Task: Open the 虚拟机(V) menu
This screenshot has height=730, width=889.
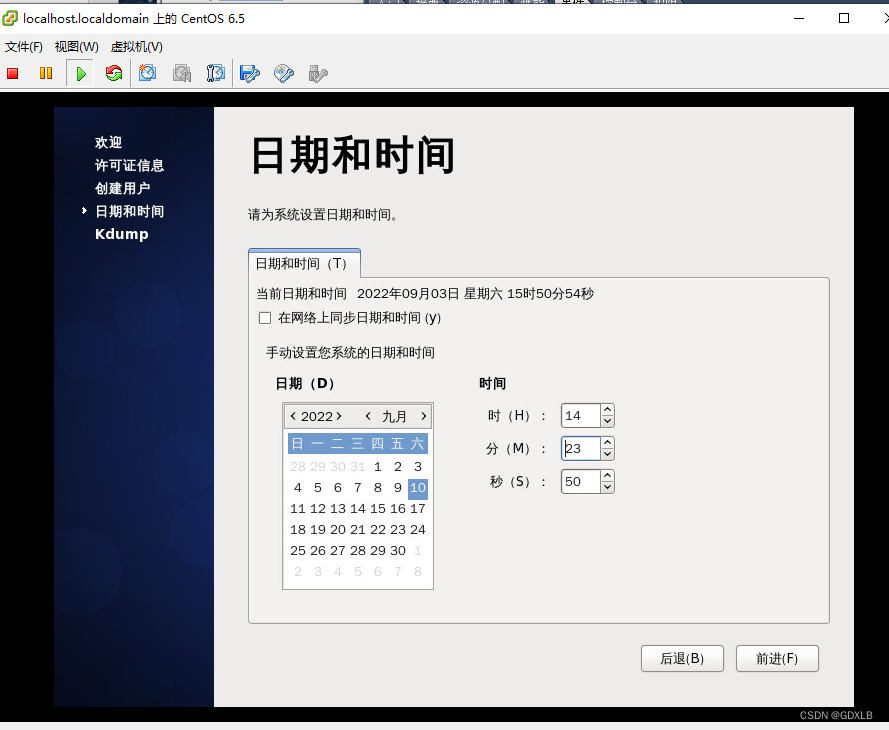Action: [138, 46]
